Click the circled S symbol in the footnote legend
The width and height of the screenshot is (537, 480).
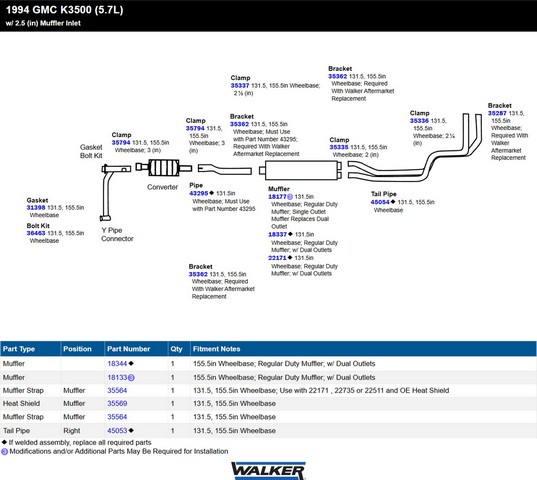point(4,452)
